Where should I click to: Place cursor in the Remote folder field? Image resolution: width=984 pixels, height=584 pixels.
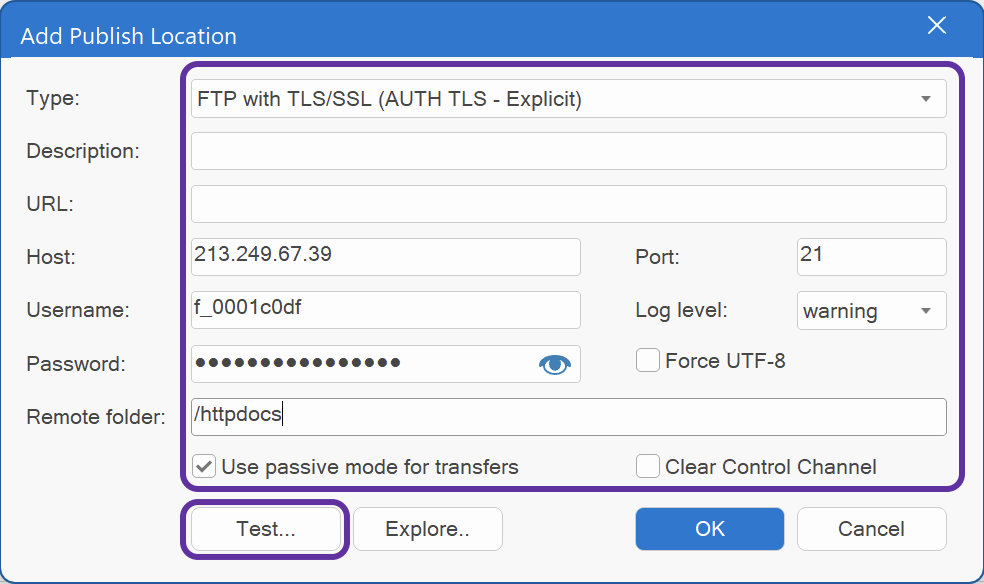pyautogui.click(x=568, y=416)
